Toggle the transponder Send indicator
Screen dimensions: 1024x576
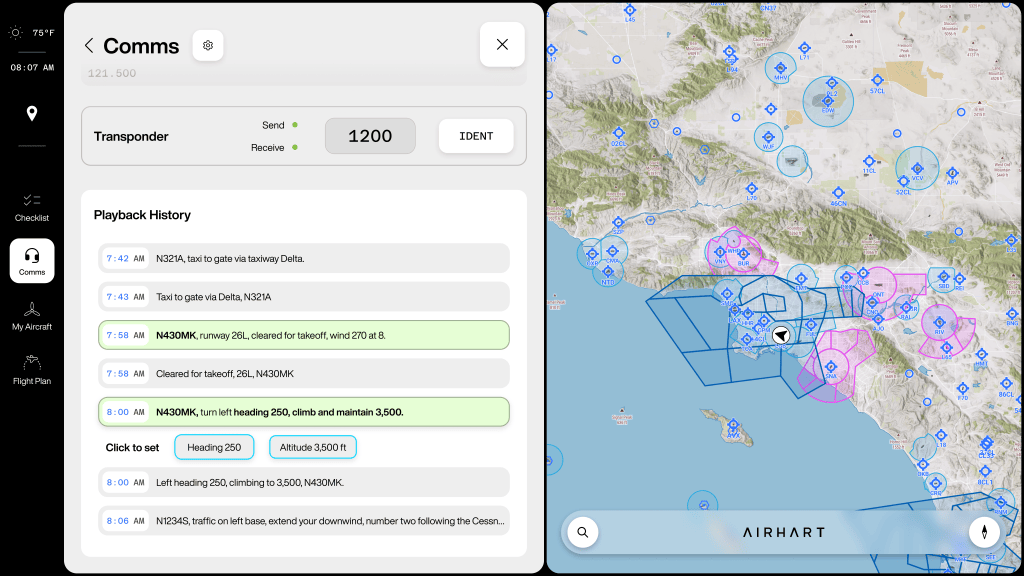click(x=295, y=125)
